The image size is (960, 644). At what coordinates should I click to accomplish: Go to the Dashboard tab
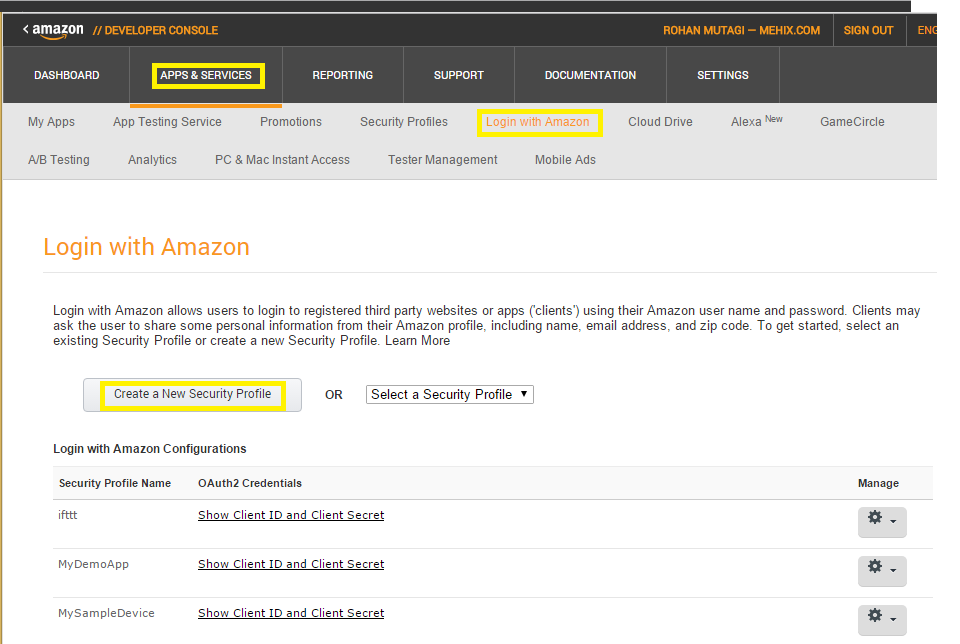pyautogui.click(x=67, y=75)
